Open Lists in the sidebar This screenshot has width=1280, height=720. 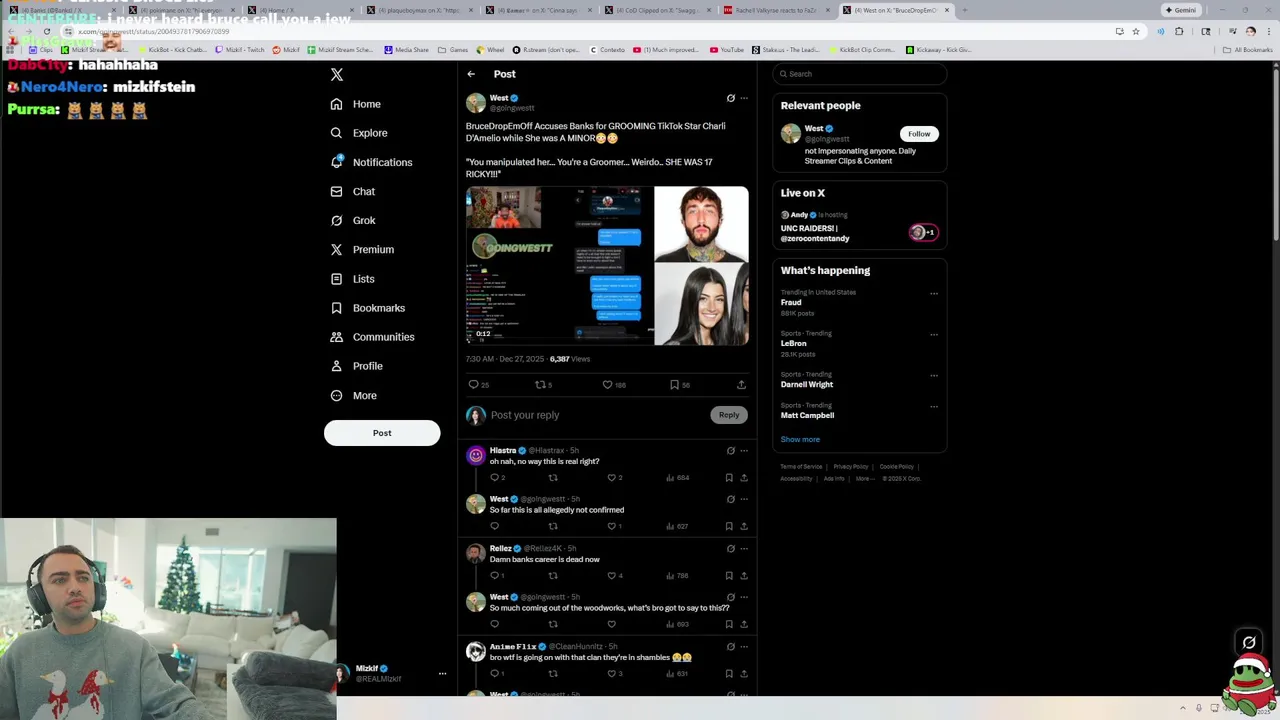point(352,279)
